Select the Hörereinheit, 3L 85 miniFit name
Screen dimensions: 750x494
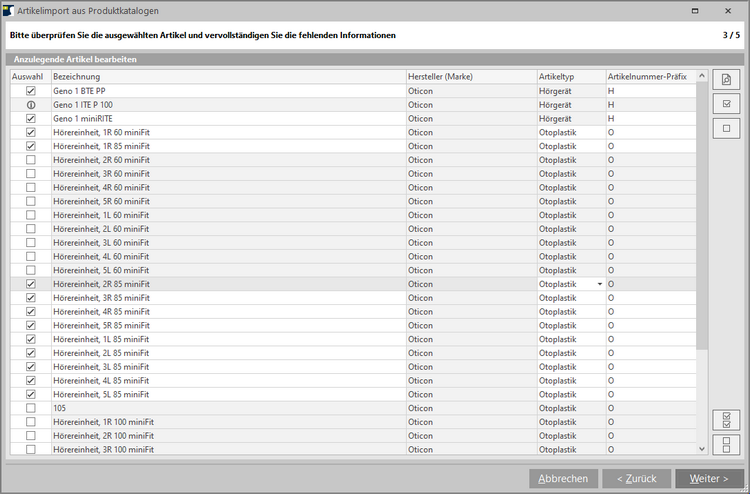click(229, 367)
